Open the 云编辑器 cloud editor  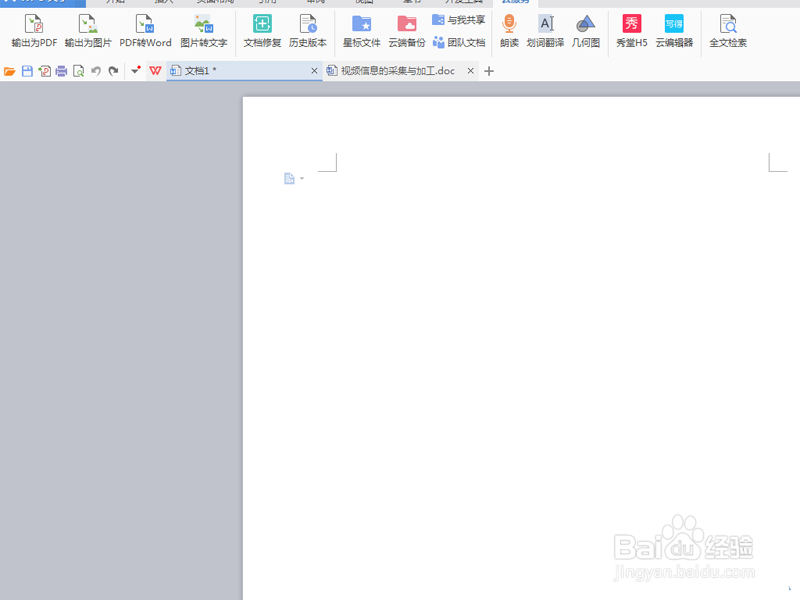[674, 31]
